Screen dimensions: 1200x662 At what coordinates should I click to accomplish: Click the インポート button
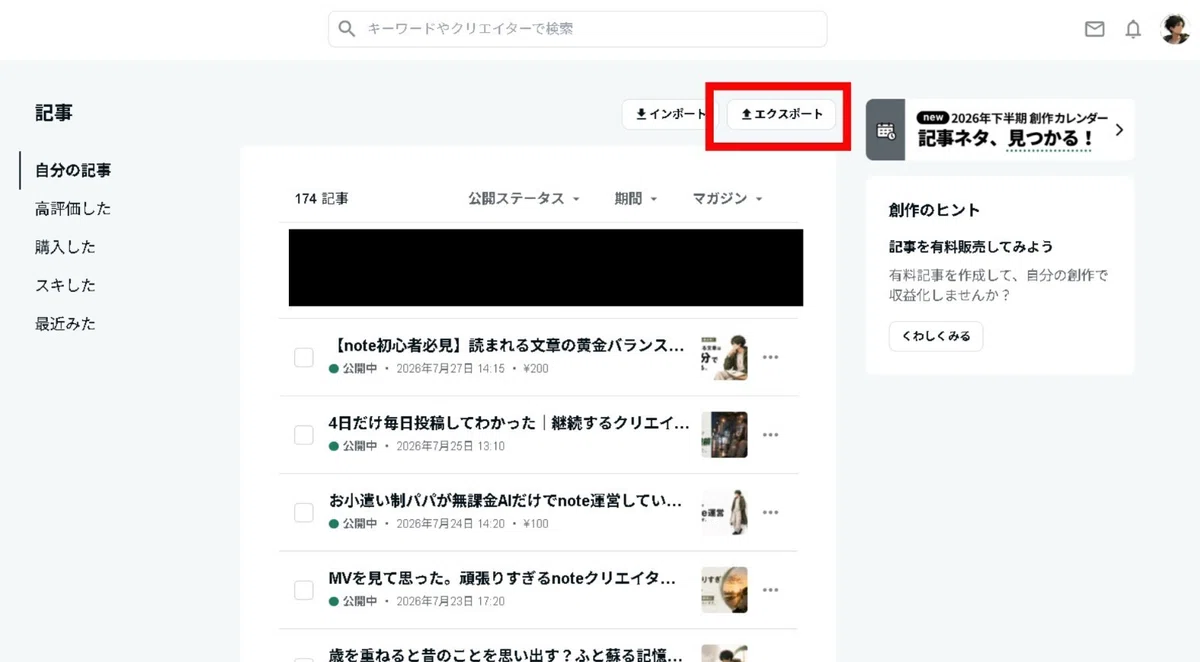[x=669, y=114]
